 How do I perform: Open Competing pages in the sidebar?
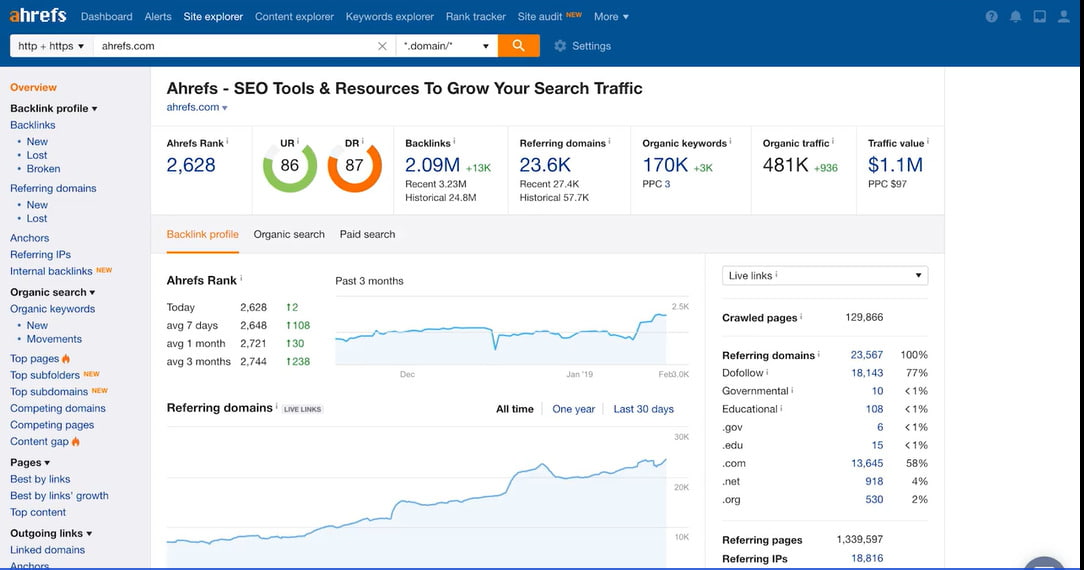pyautogui.click(x=52, y=425)
